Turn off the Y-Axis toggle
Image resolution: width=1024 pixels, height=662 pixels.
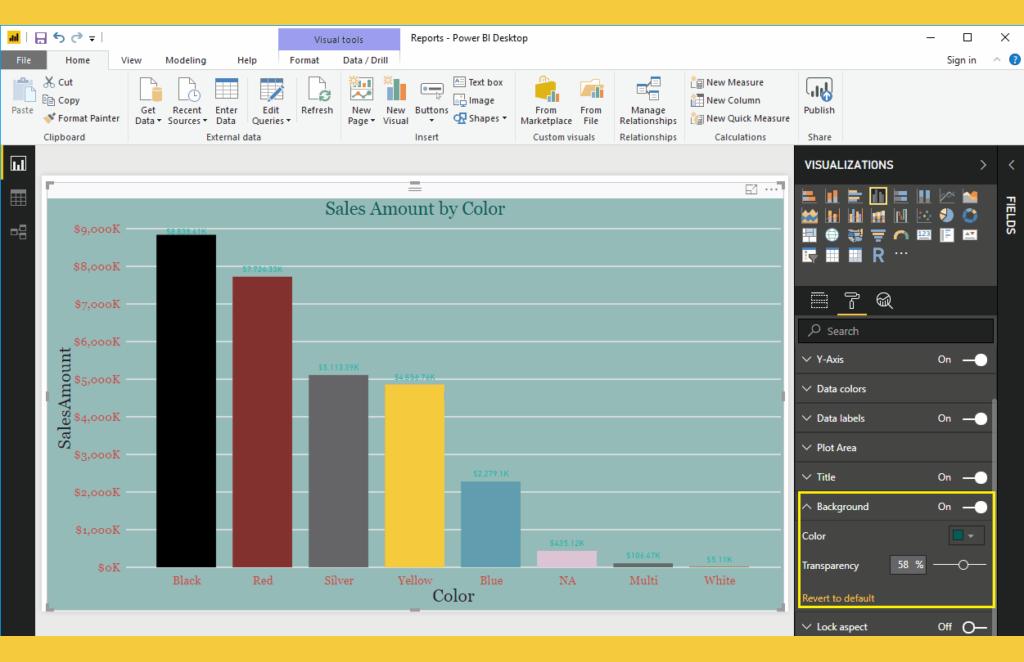[x=975, y=360]
